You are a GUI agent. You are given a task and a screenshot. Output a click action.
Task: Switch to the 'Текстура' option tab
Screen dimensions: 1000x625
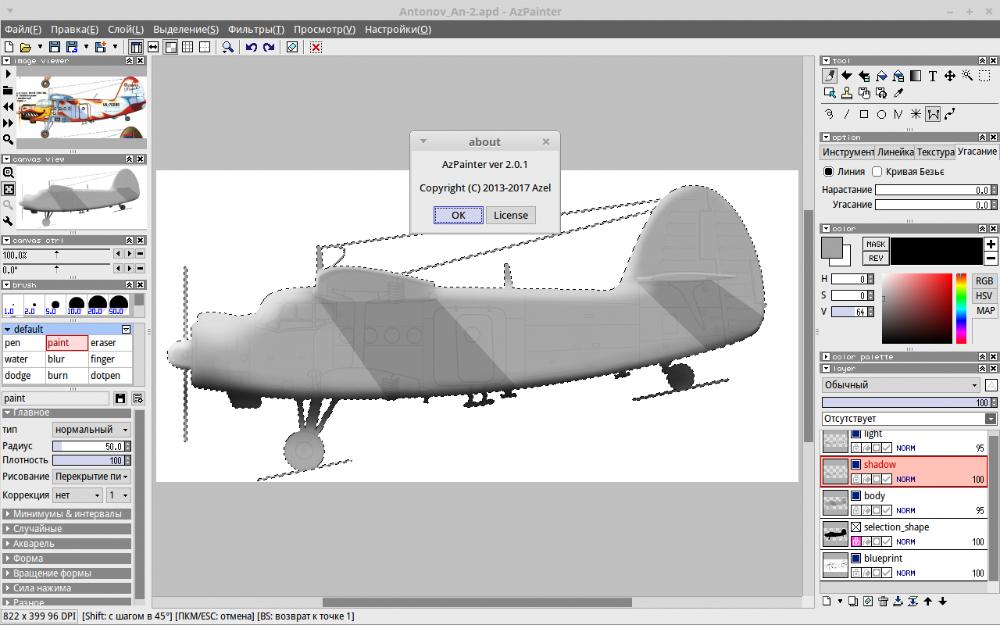click(935, 152)
